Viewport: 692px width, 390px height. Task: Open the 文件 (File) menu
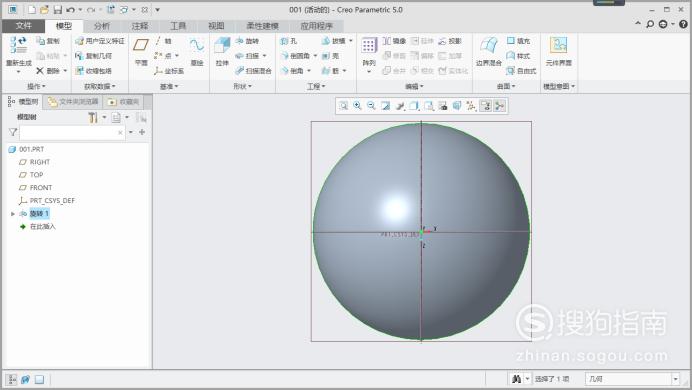pos(23,26)
